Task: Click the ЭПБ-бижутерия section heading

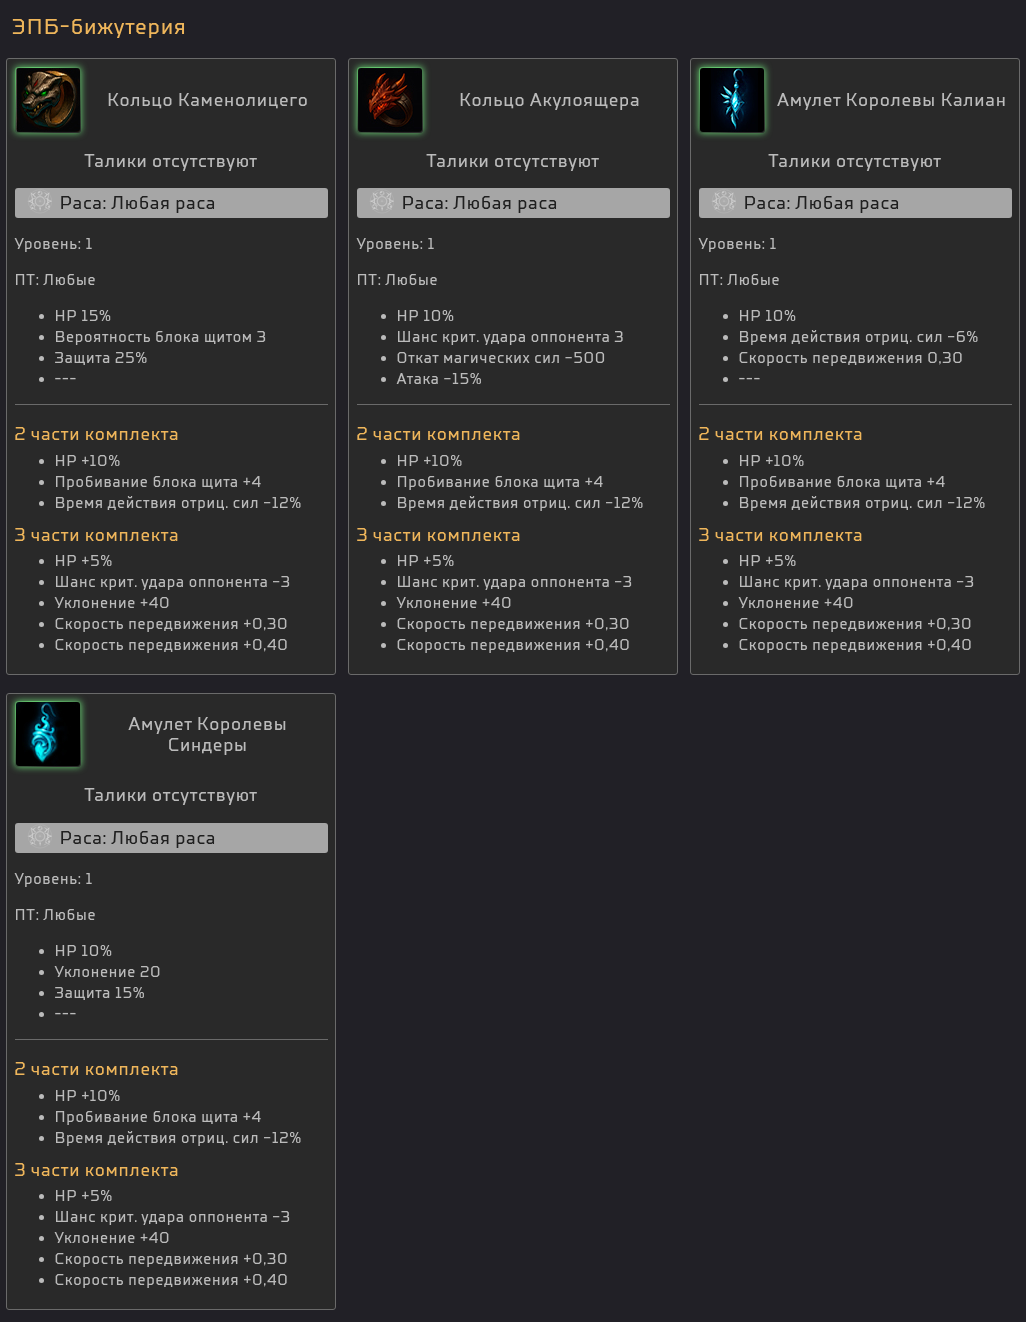Action: pos(98,27)
